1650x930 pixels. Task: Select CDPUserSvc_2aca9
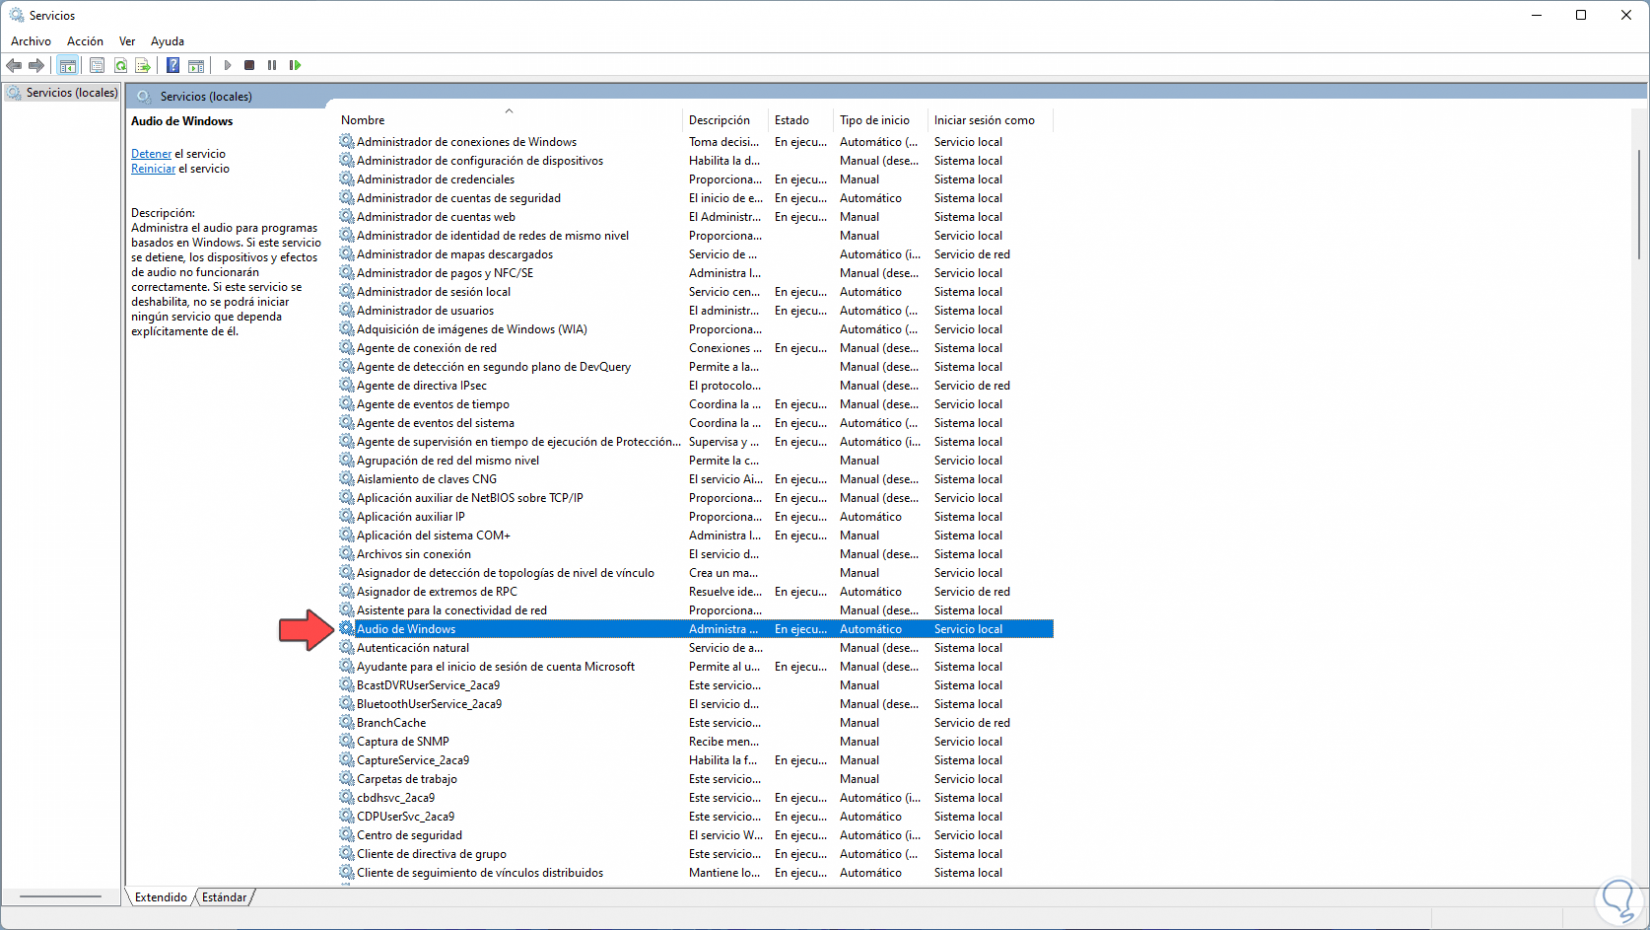pos(406,817)
